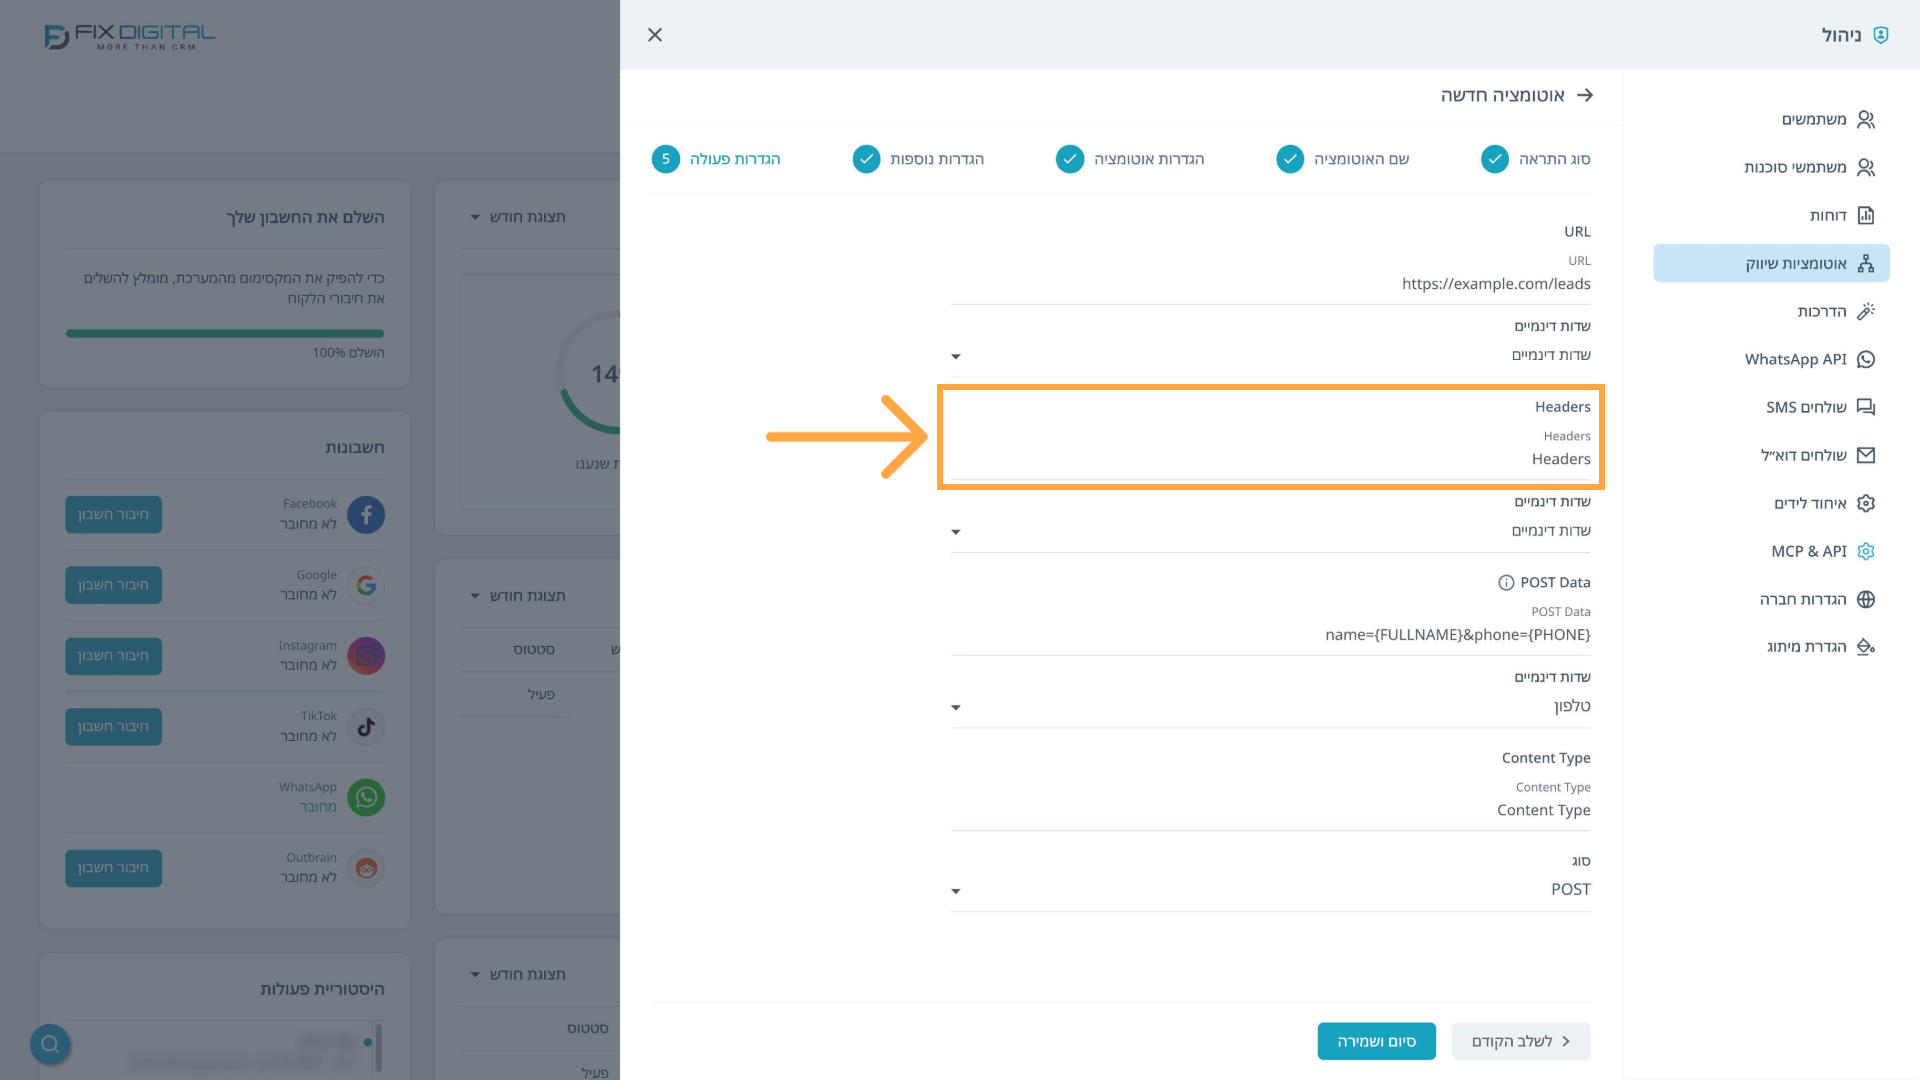Click the Fix Digital logo
This screenshot has height=1080, width=1920.
click(130, 37)
